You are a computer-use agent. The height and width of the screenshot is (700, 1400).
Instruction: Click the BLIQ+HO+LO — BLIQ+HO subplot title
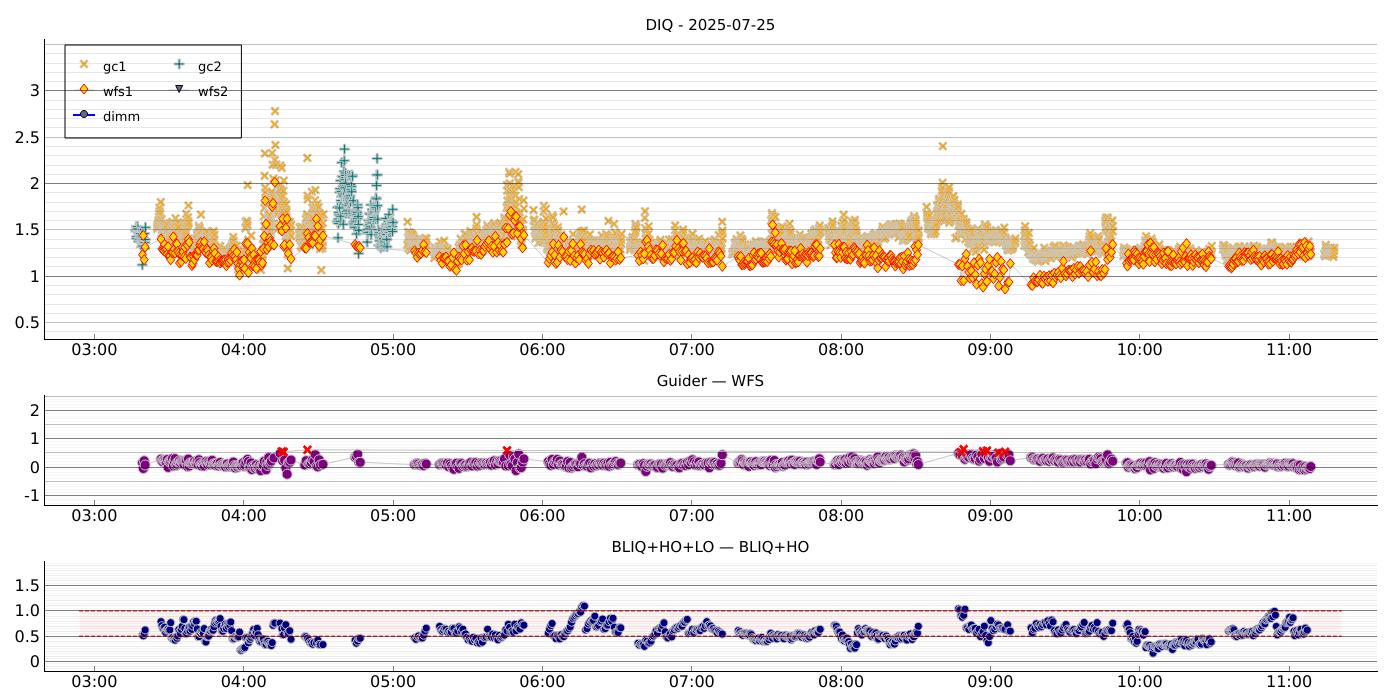pyautogui.click(x=710, y=547)
